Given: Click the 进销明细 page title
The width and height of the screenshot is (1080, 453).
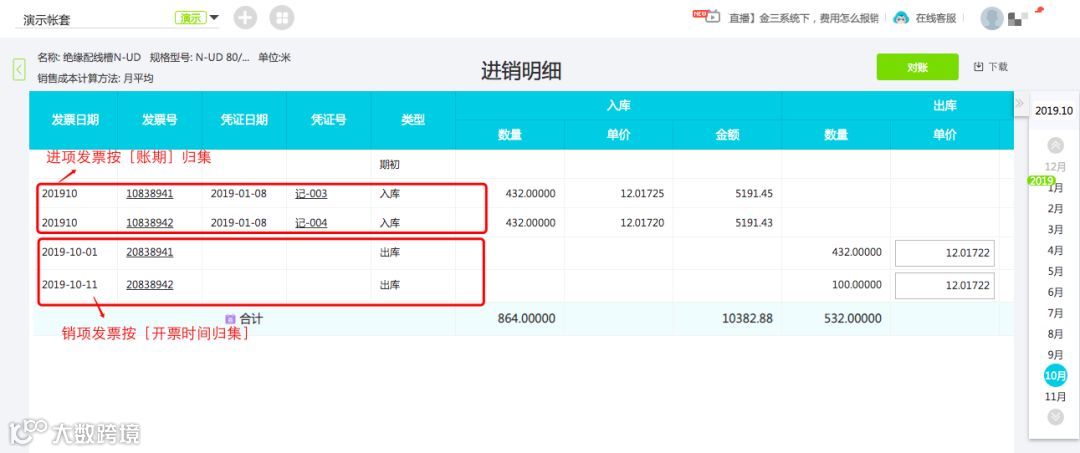Looking at the screenshot, I should coord(521,71).
